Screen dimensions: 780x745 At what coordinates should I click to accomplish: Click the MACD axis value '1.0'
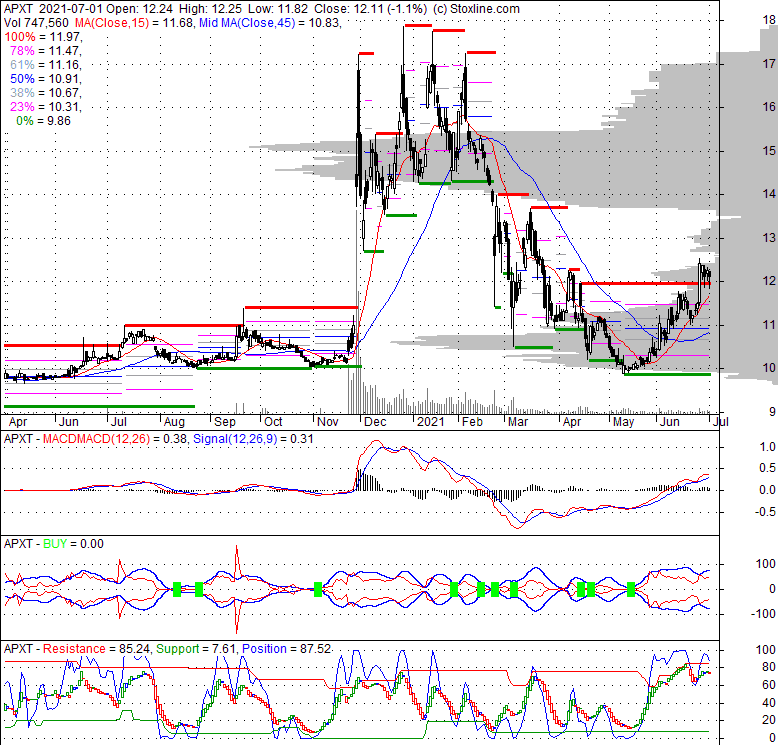coord(768,447)
